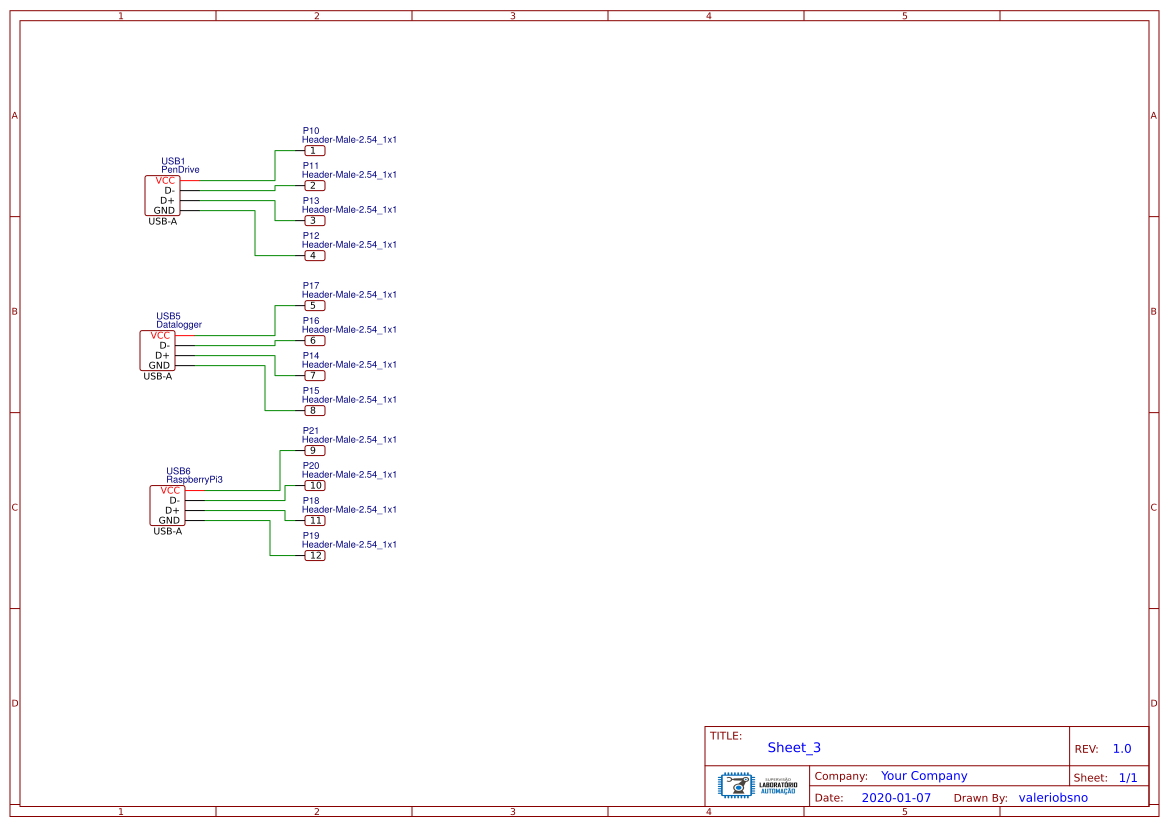Select the USB5 Datalogger connector symbol
The width and height of the screenshot is (1169, 827).
point(157,350)
